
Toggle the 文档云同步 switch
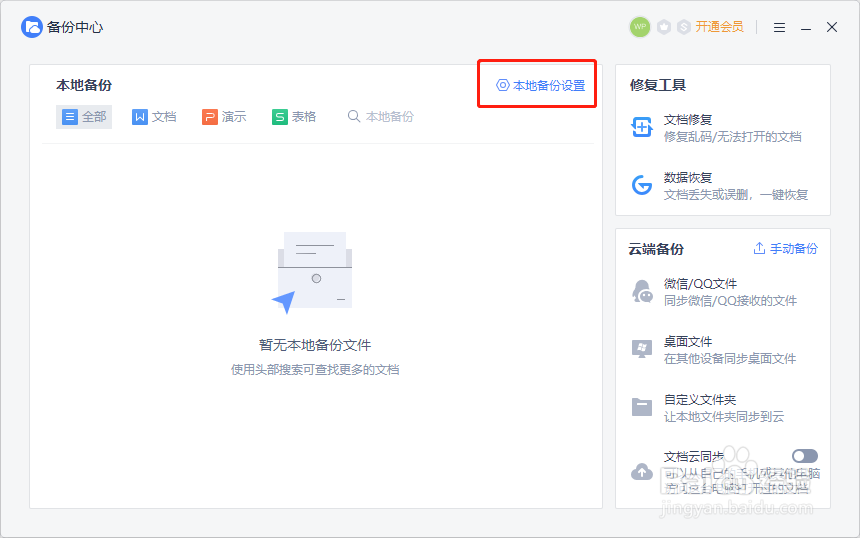pyautogui.click(x=805, y=456)
